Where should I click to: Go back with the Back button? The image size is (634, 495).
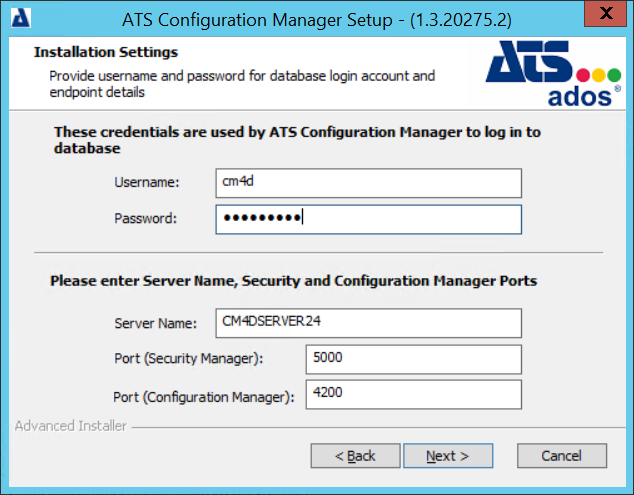tap(355, 456)
